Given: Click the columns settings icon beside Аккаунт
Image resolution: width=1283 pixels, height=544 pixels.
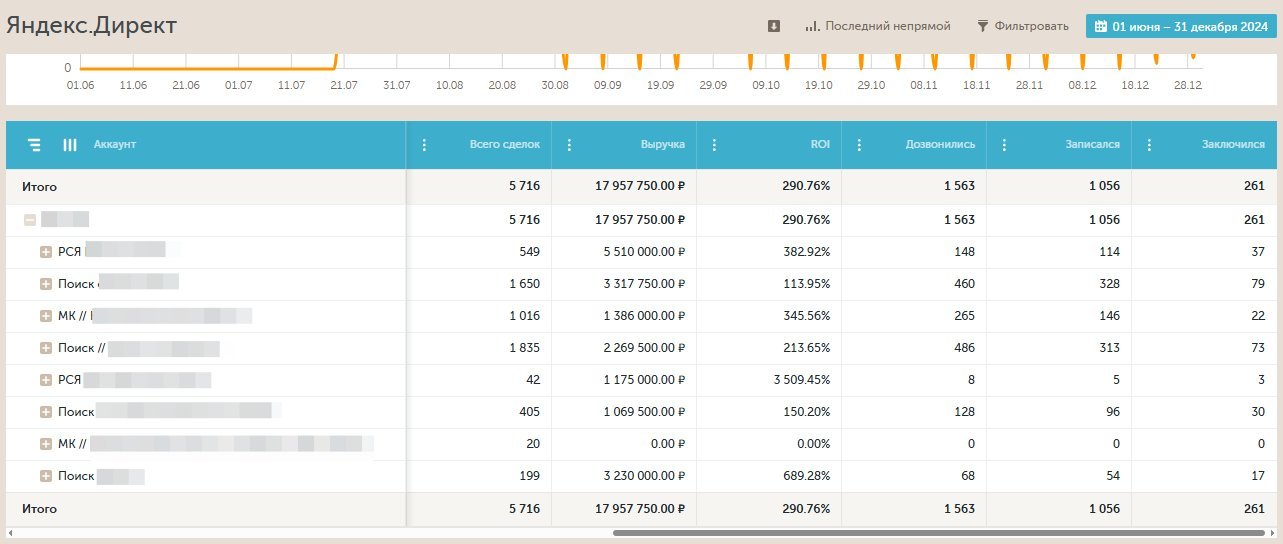Looking at the screenshot, I should (x=70, y=145).
